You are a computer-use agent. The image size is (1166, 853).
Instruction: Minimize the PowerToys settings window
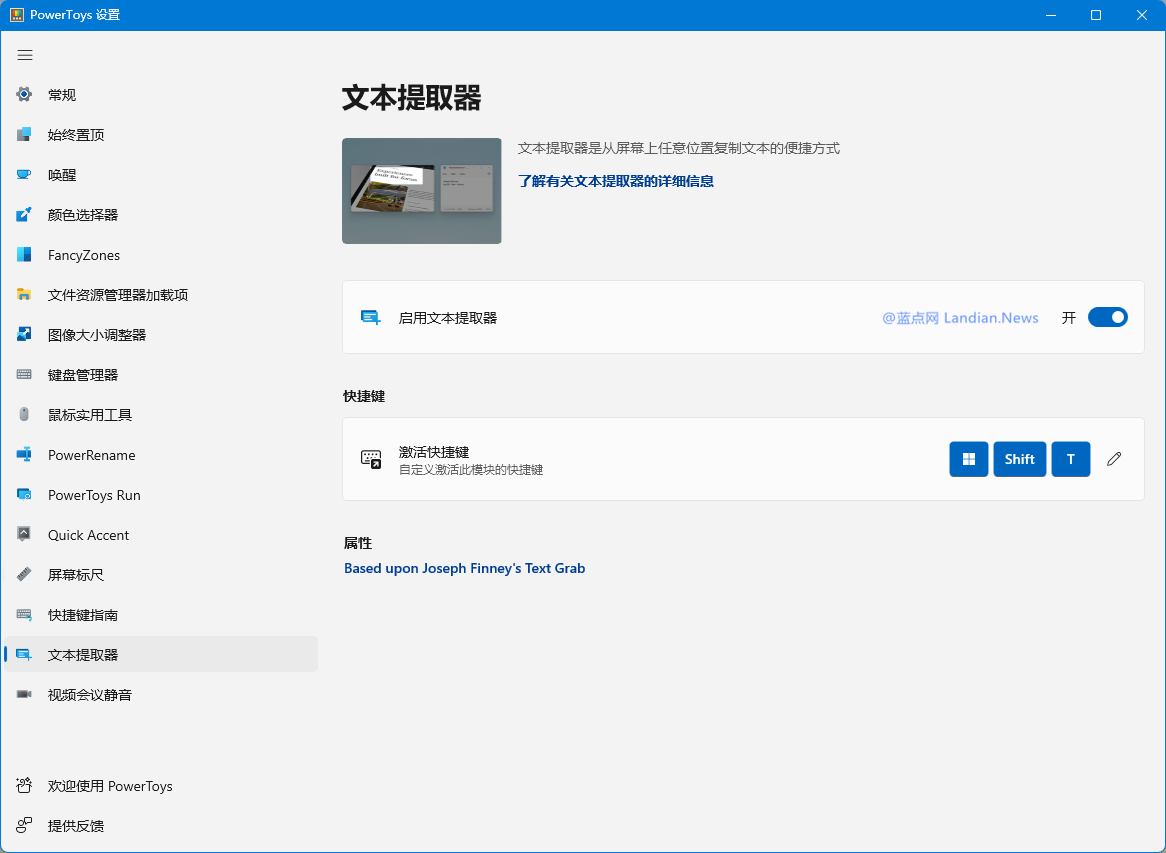pos(1051,15)
